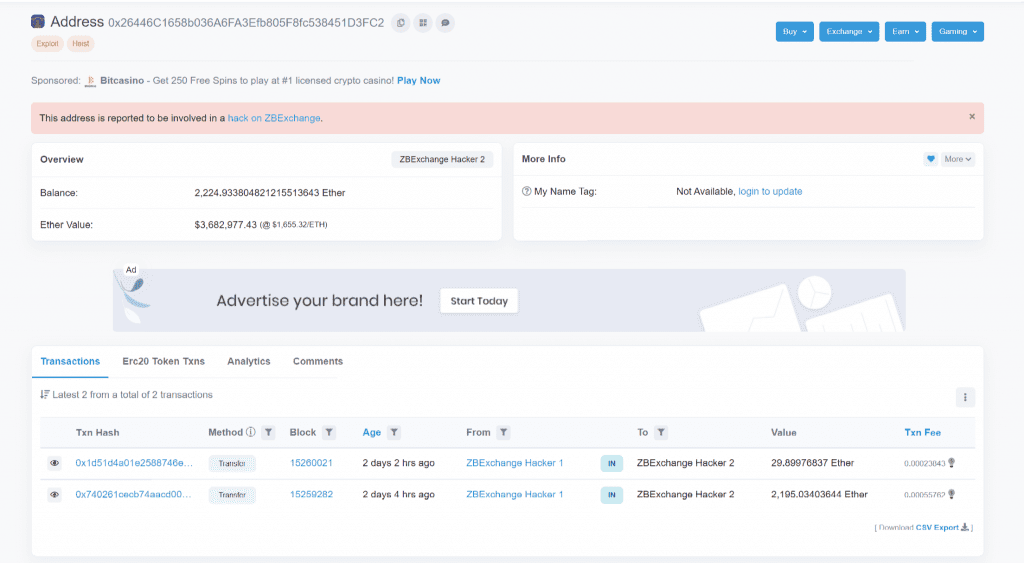Toggle Txn Fee column header
The height and width of the screenshot is (563, 1024).
(922, 432)
